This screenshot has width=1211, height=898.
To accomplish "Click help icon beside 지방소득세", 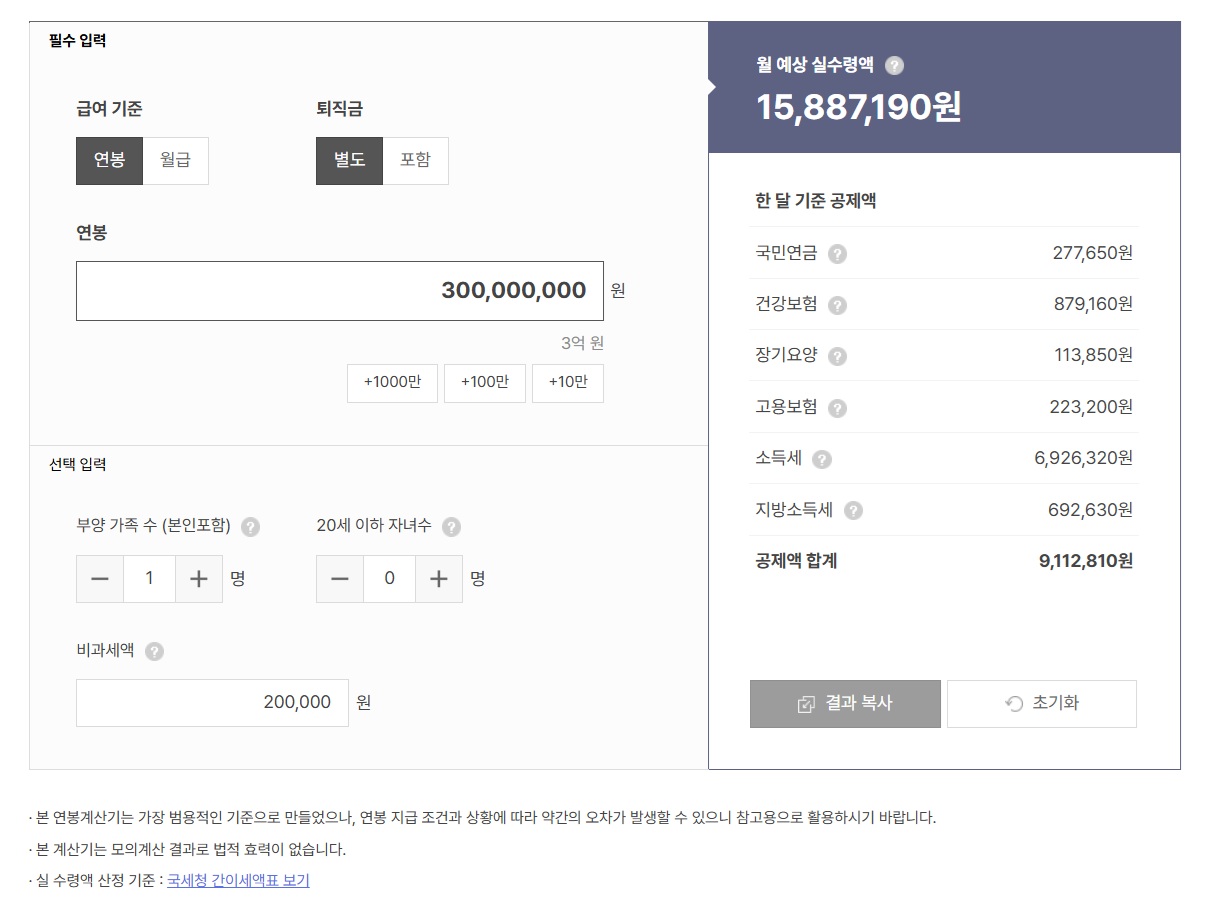I will point(853,510).
